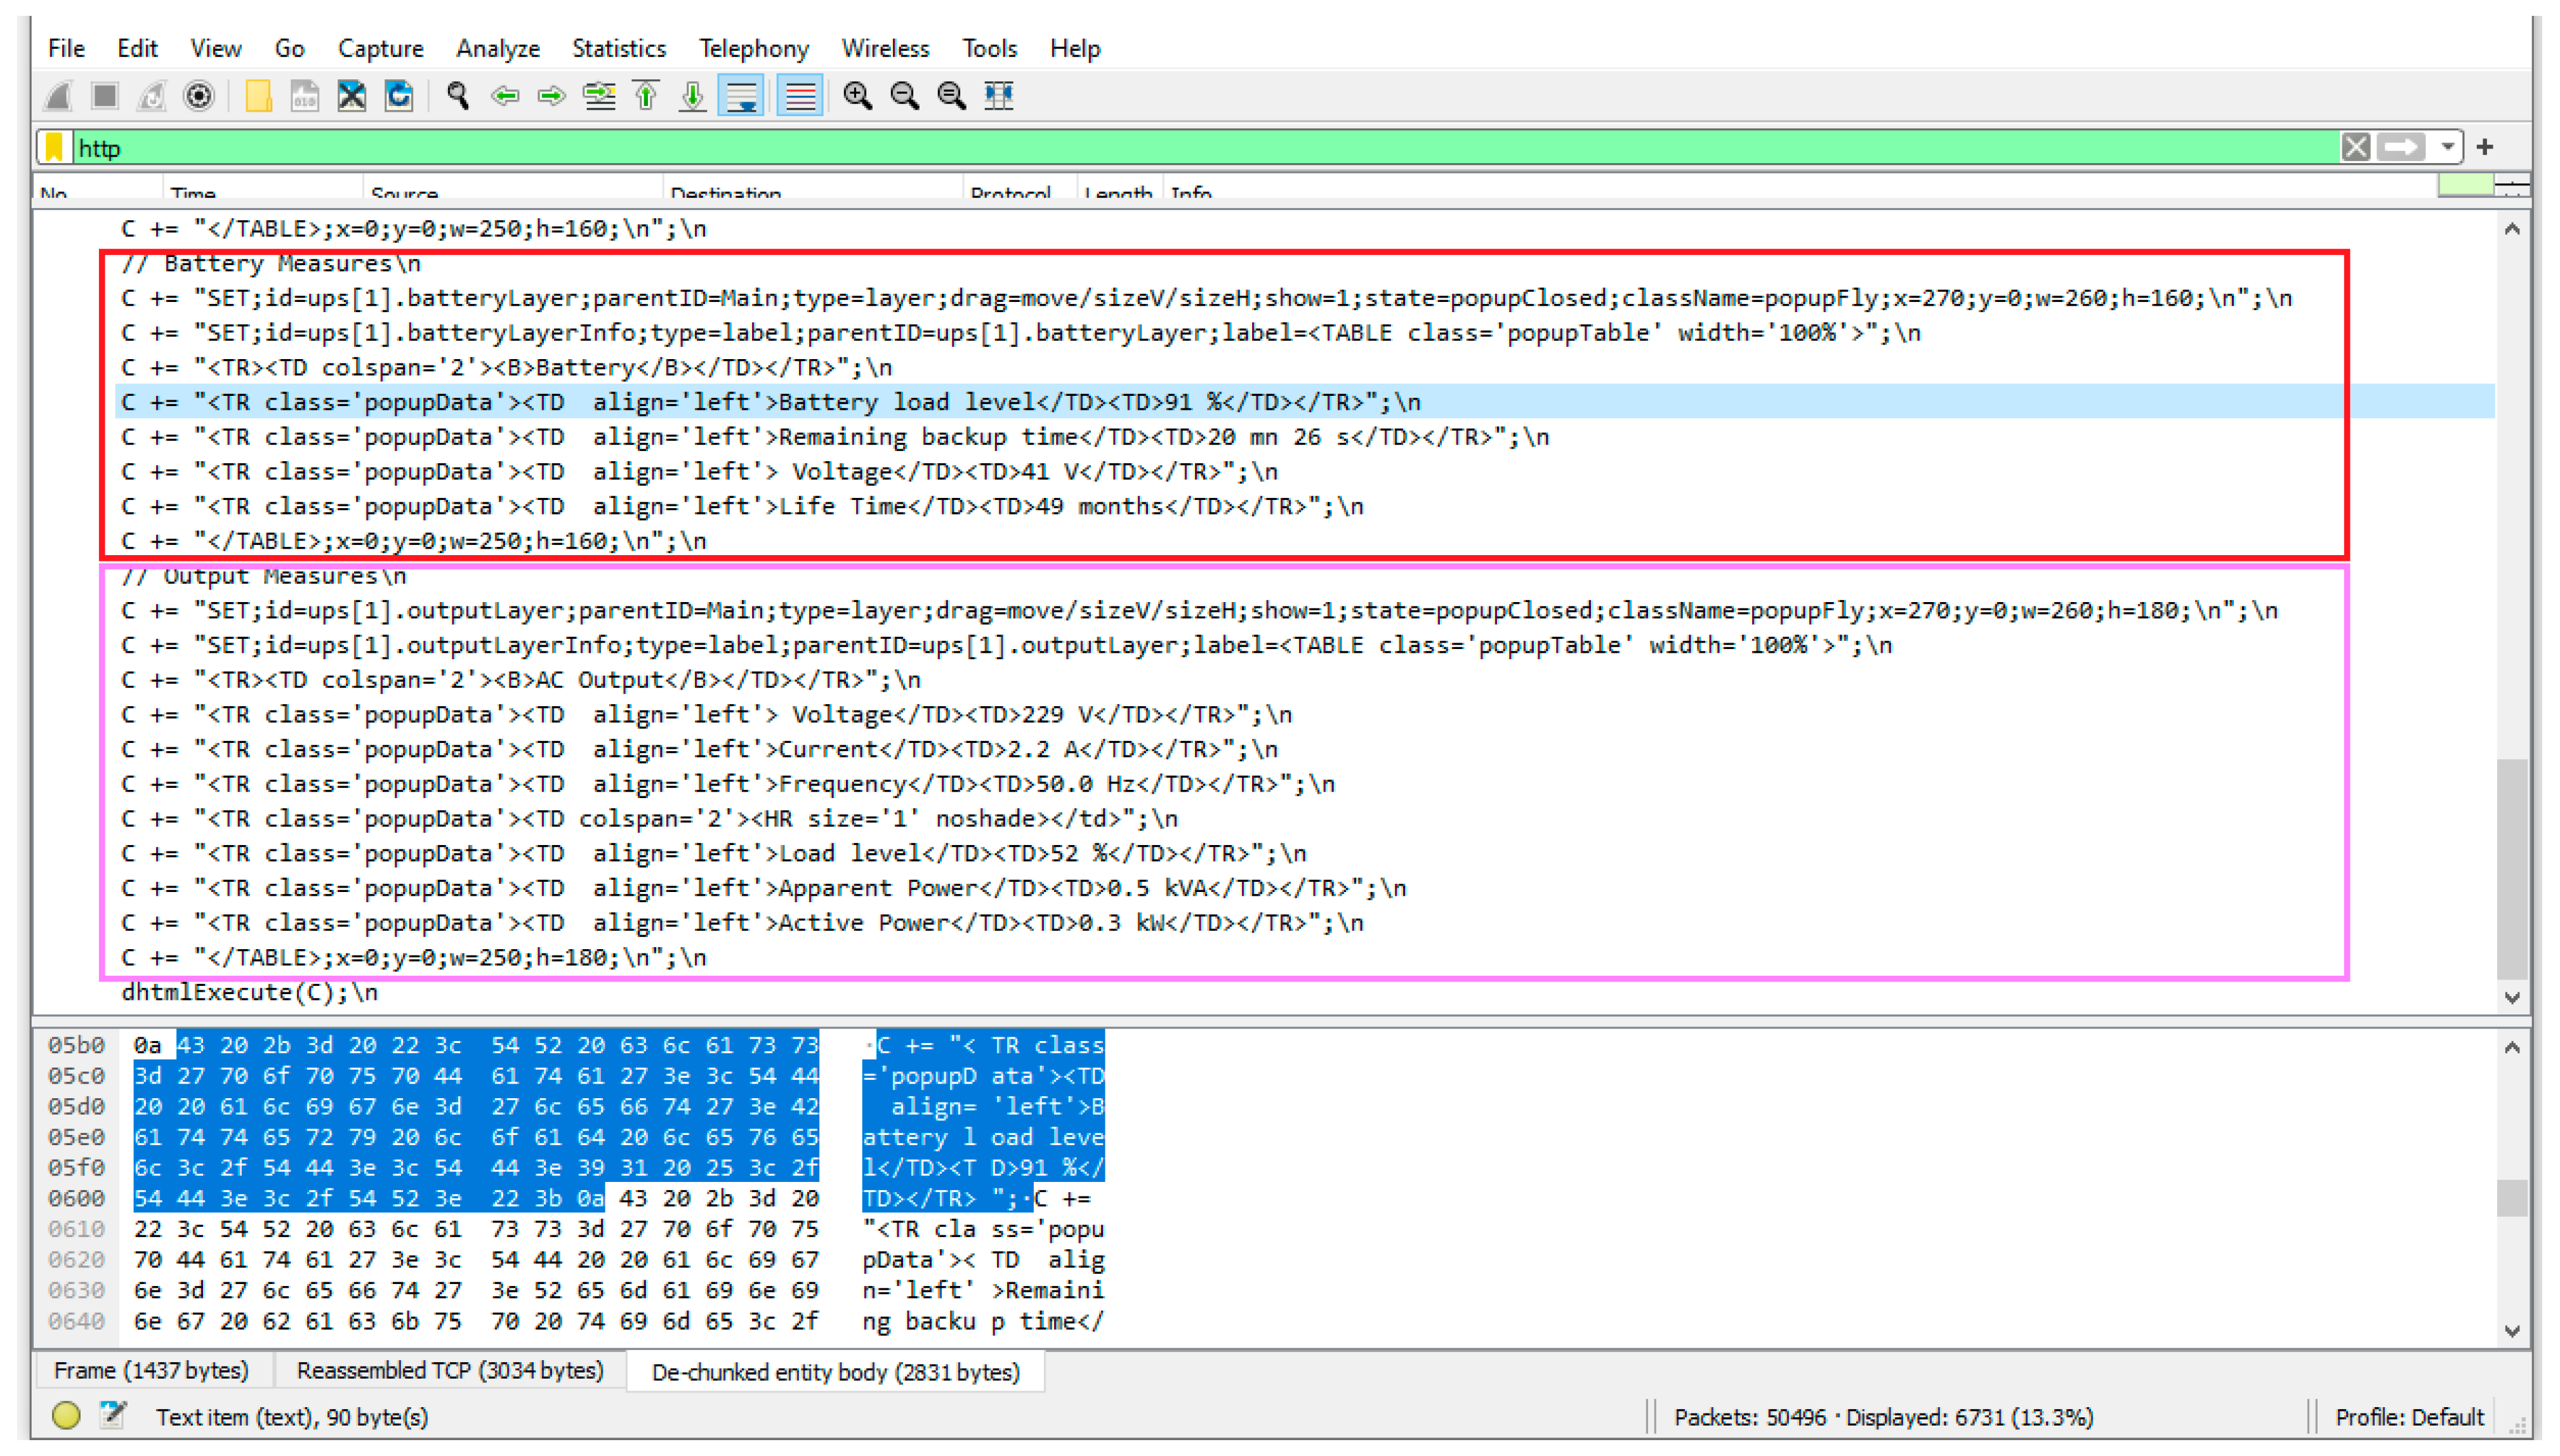Toggle auto-scroll during live capture
Viewport: 2560px width, 1456px height.
741,96
